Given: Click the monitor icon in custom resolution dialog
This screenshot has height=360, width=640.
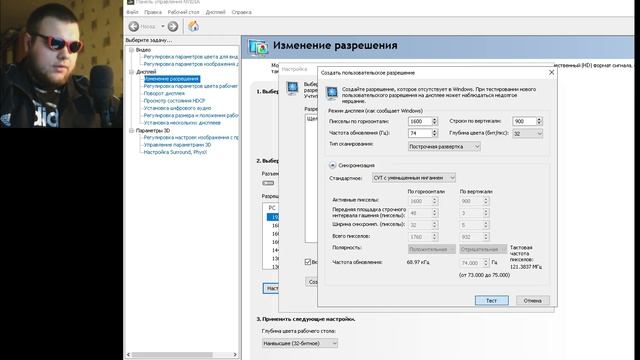Looking at the screenshot, I should coord(332,93).
